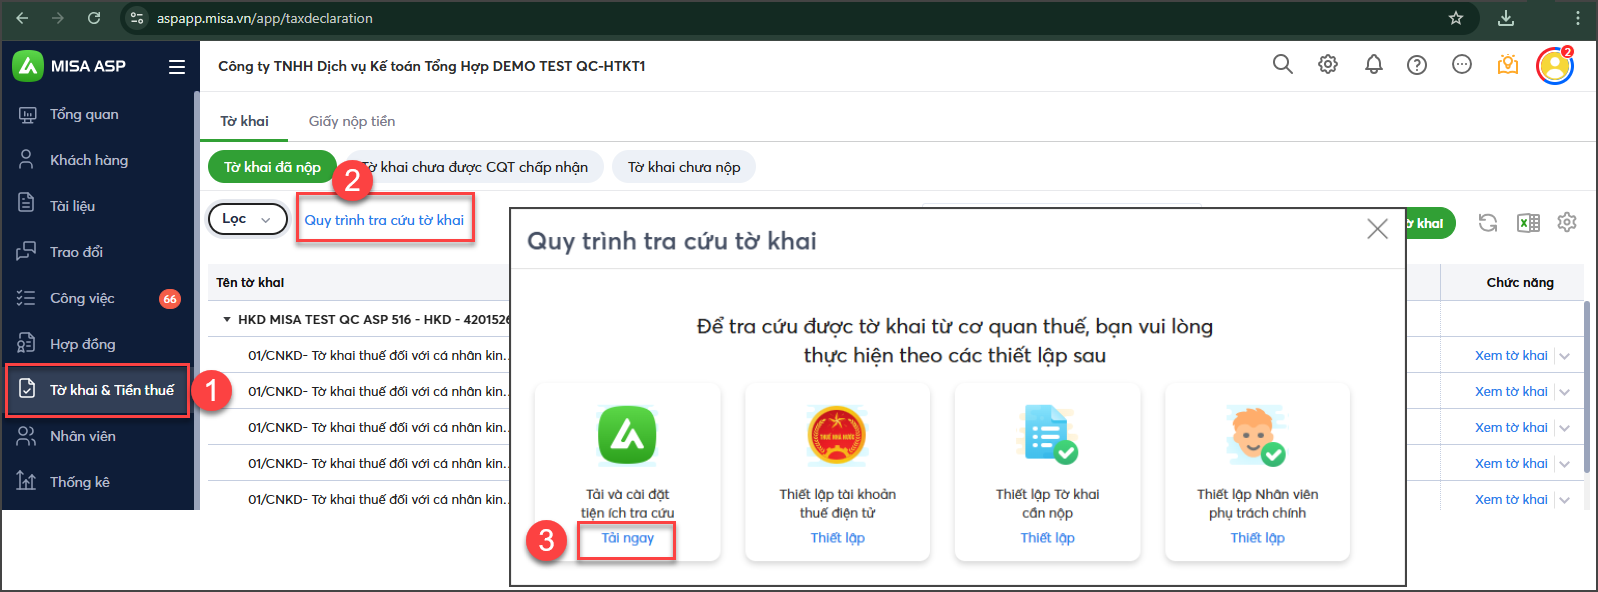
Task: Close the Quy trình tra cứu dialog
Action: tap(1377, 229)
